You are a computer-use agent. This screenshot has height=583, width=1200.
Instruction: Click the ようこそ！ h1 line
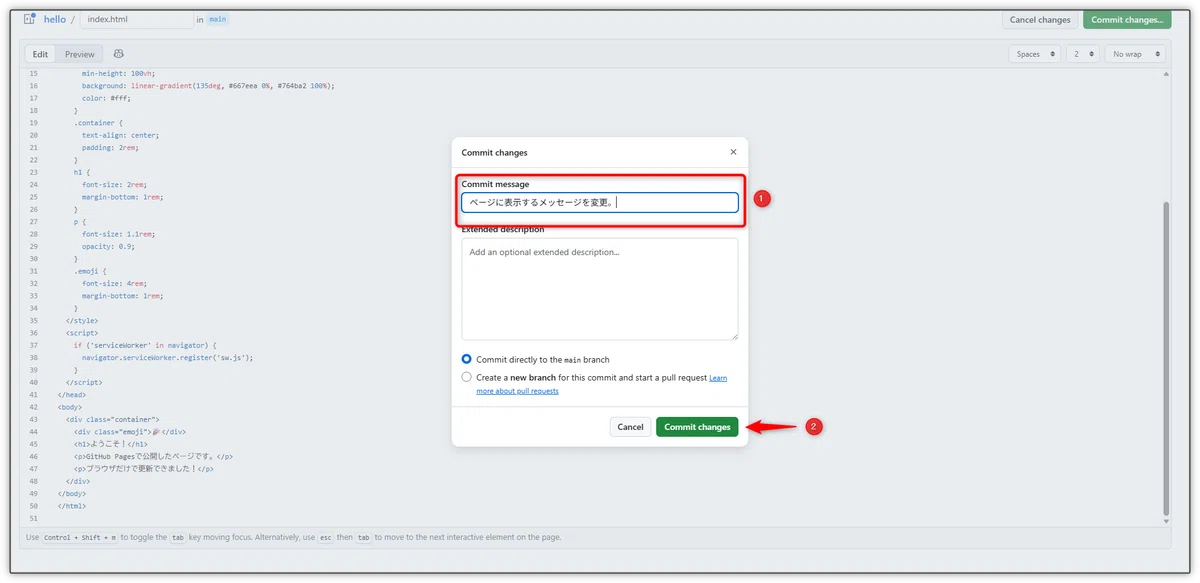(111, 443)
